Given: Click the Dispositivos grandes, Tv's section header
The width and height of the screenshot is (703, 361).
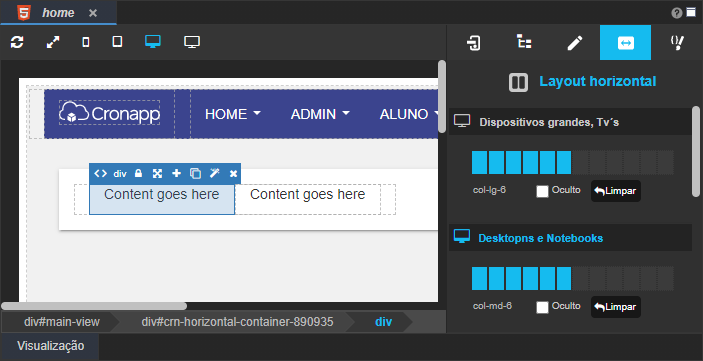Looking at the screenshot, I should [x=570, y=122].
